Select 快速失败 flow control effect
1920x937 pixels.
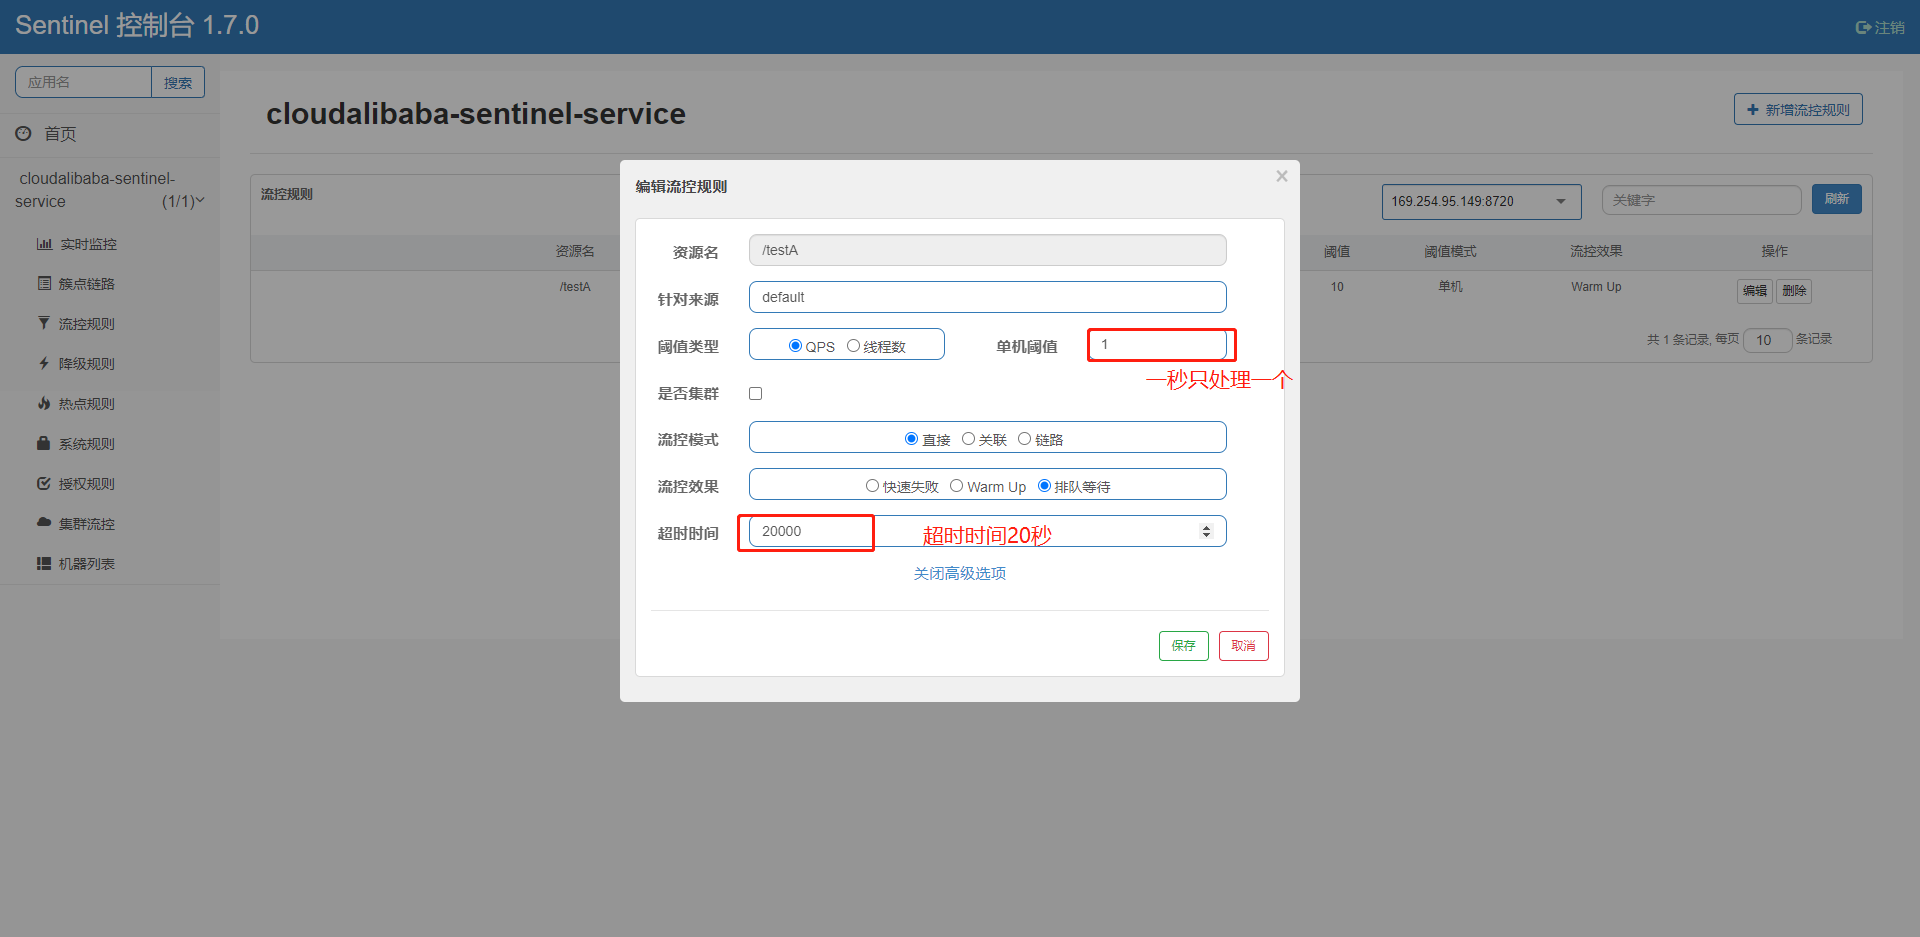pyautogui.click(x=872, y=486)
